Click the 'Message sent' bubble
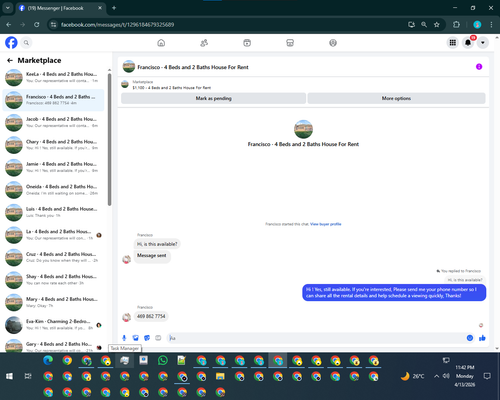Image resolution: width=500 pixels, height=400 pixels. [x=152, y=256]
